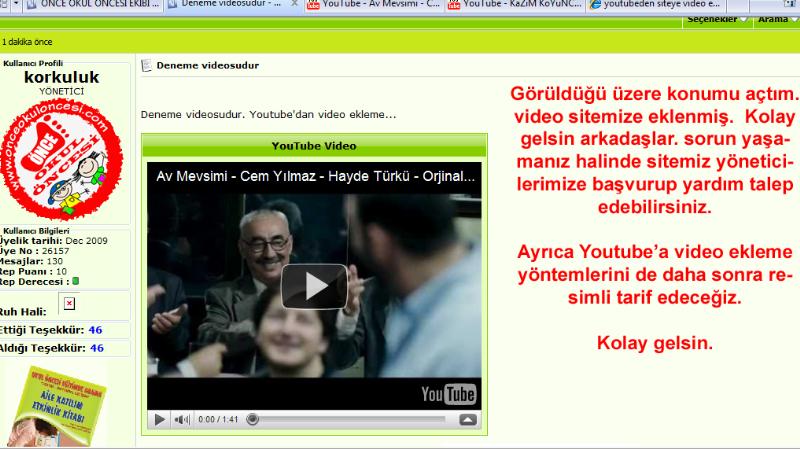Switch to youtubeden siteye video tab

click(655, 5)
